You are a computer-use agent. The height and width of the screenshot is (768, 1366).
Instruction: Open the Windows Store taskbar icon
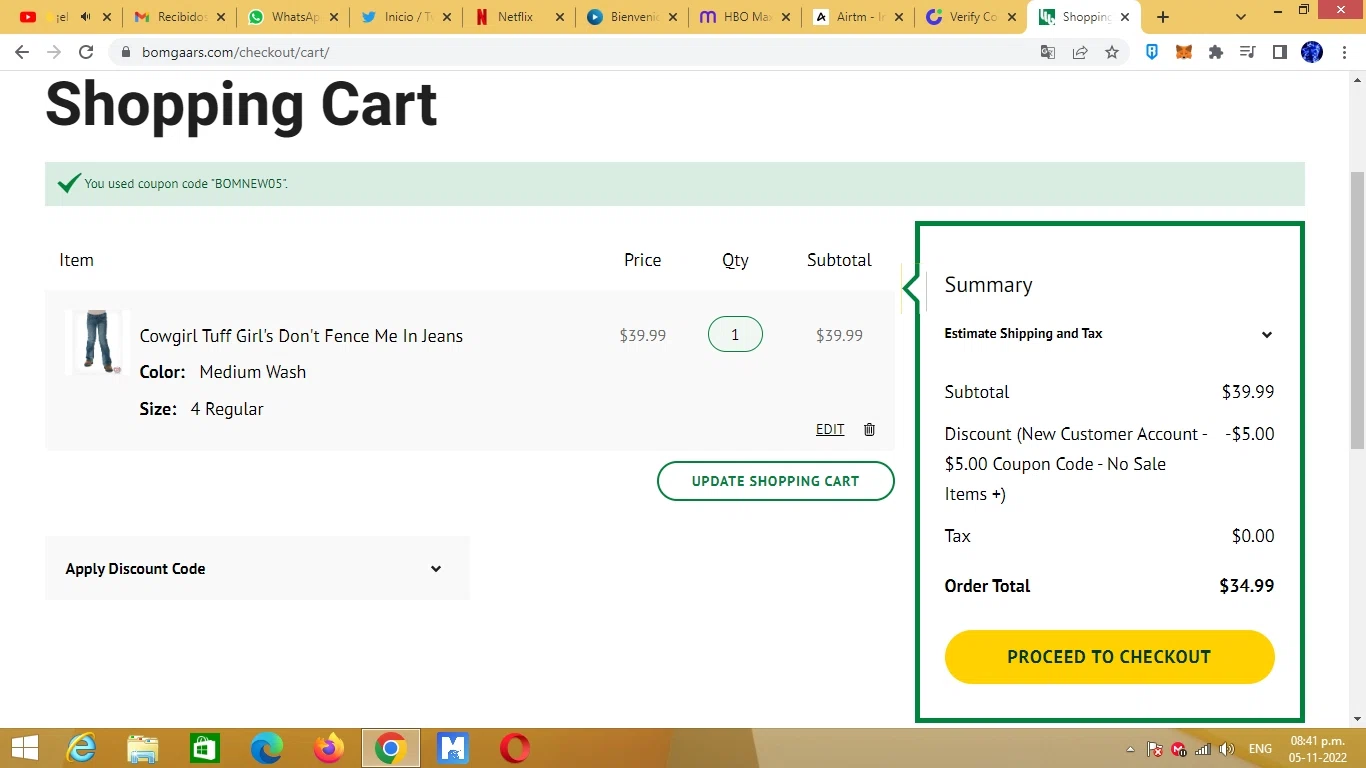(x=205, y=748)
